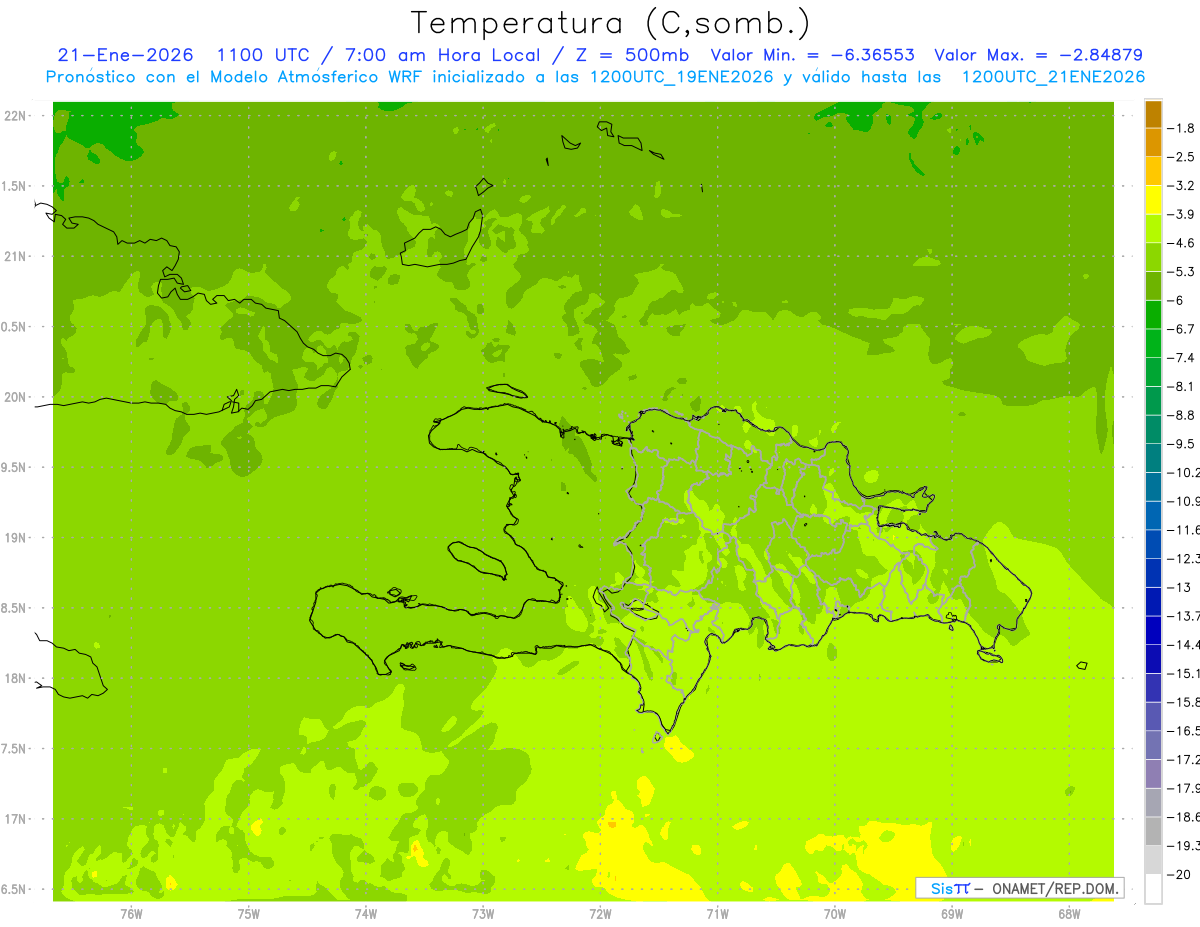Click the '74W' longitude label
1200x927 pixels.
pyautogui.click(x=366, y=913)
